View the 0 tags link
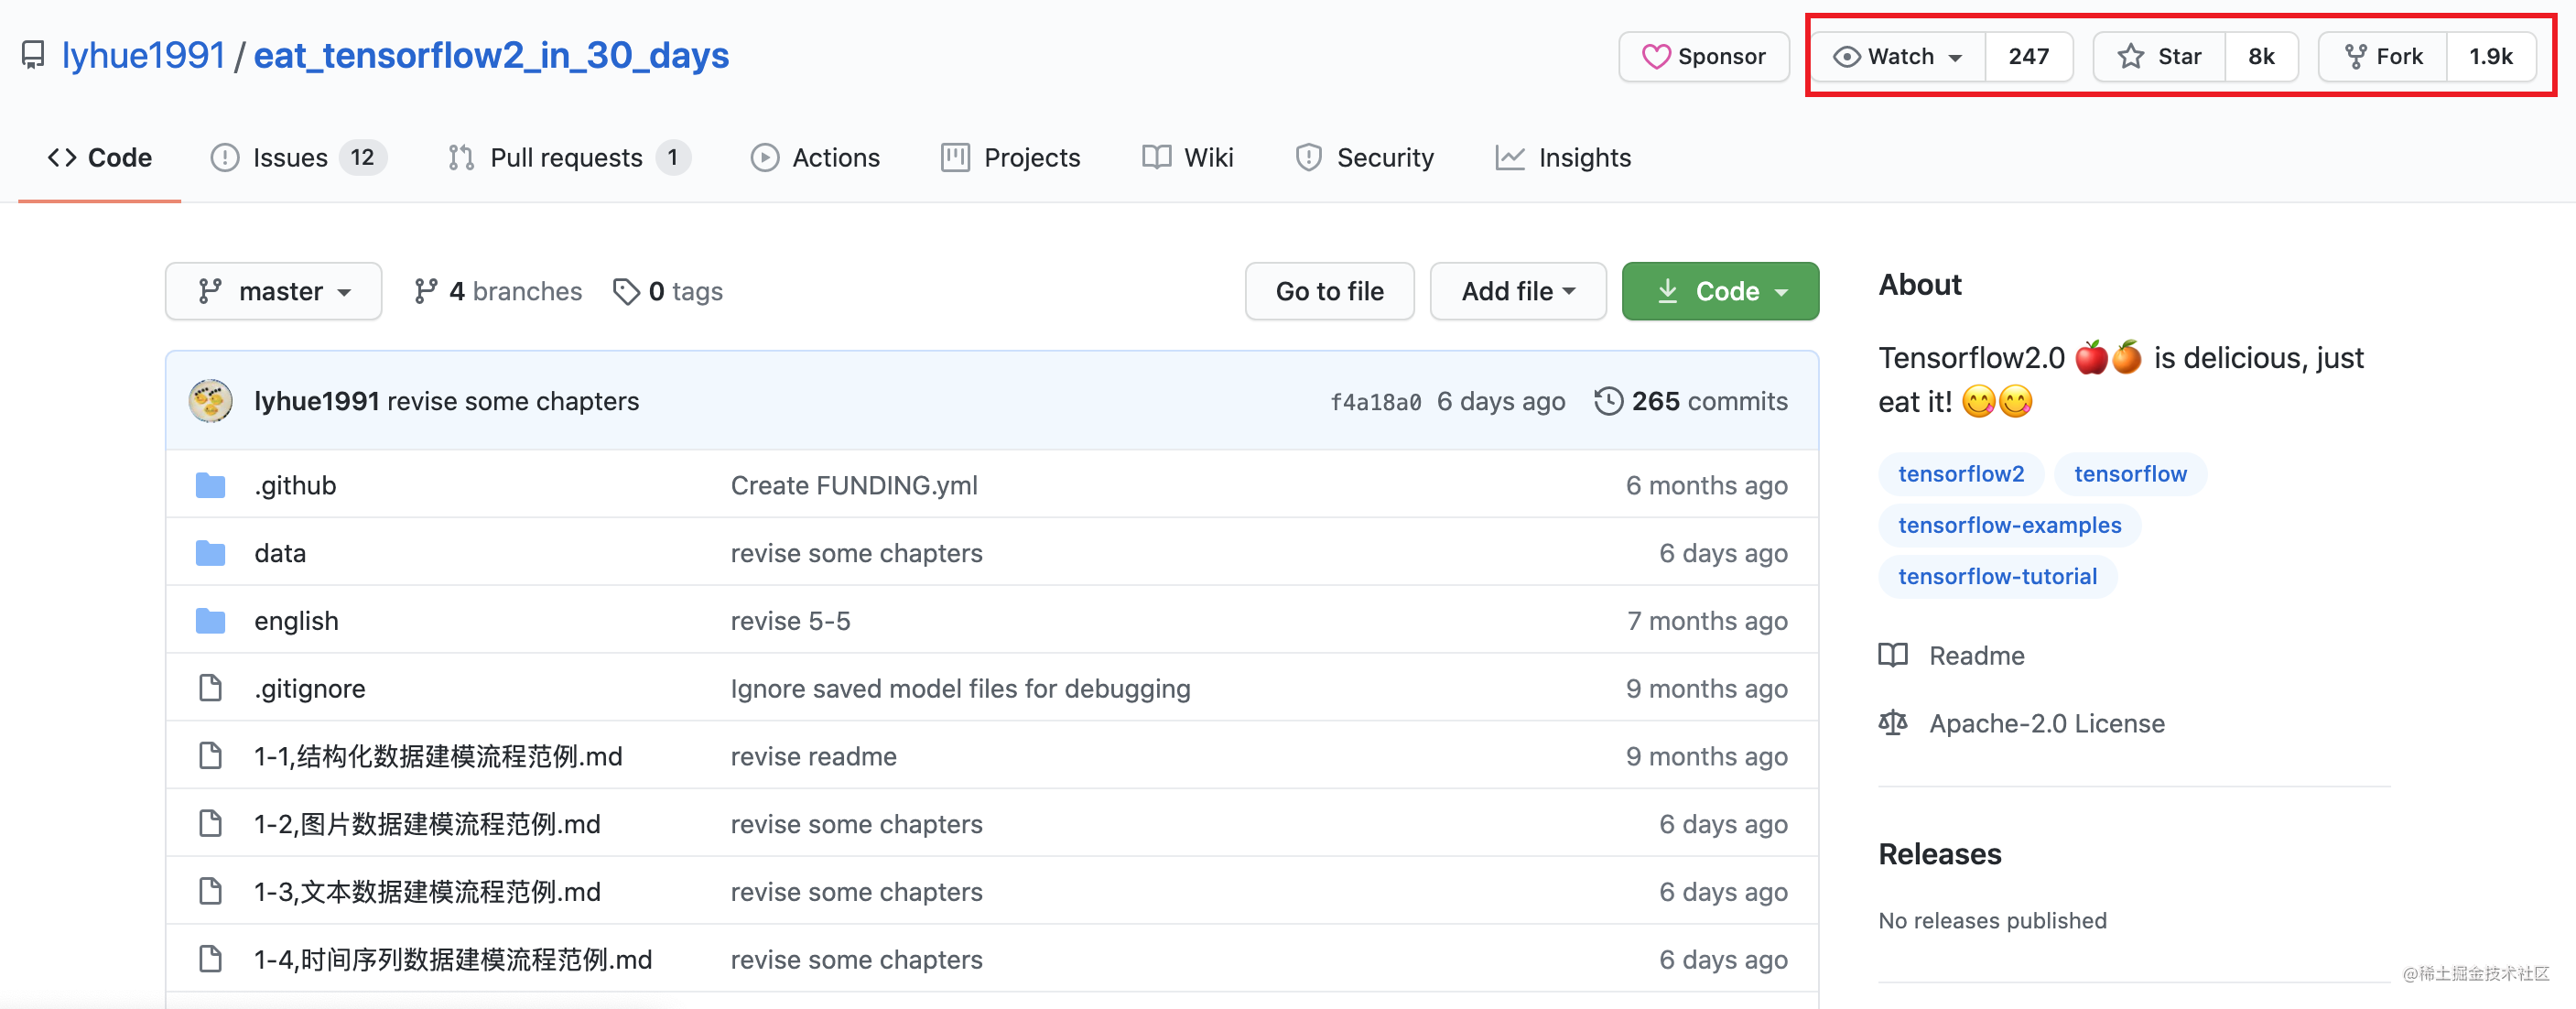 [668, 291]
